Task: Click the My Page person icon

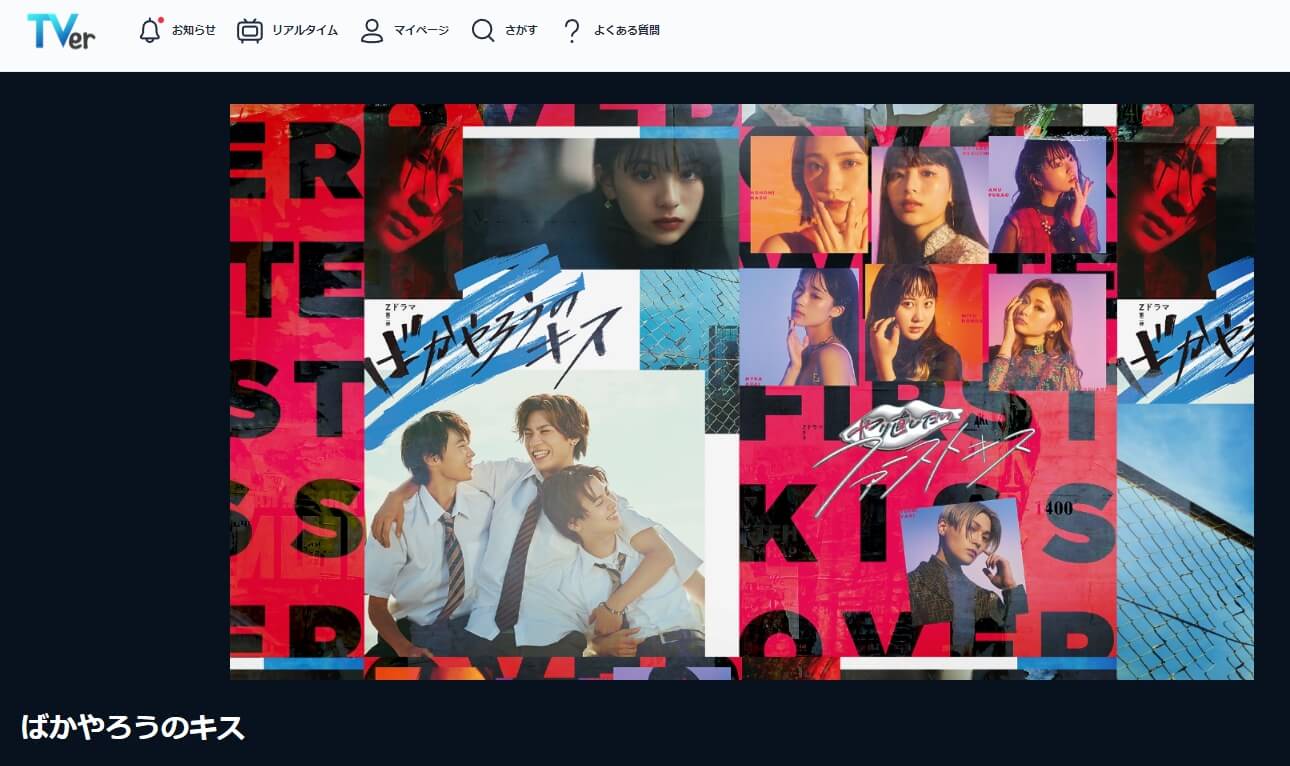Action: 372,31
